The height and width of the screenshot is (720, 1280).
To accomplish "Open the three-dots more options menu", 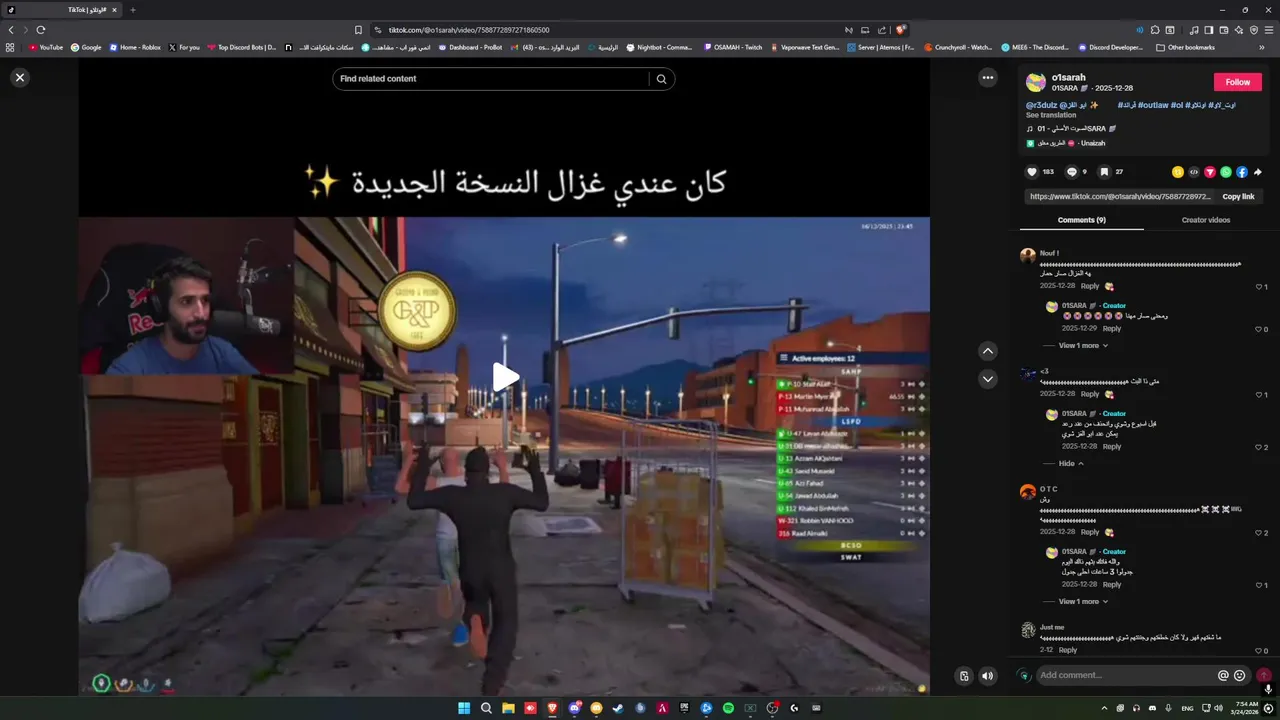I will (988, 77).
